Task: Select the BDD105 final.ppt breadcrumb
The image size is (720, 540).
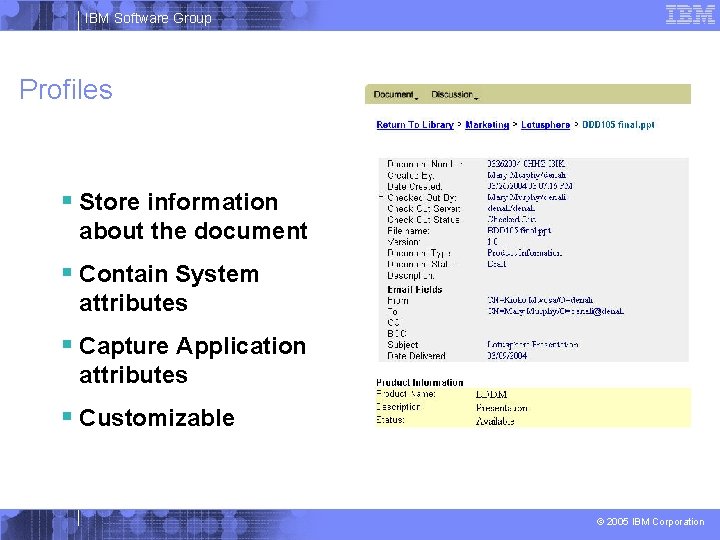Action: [618, 125]
